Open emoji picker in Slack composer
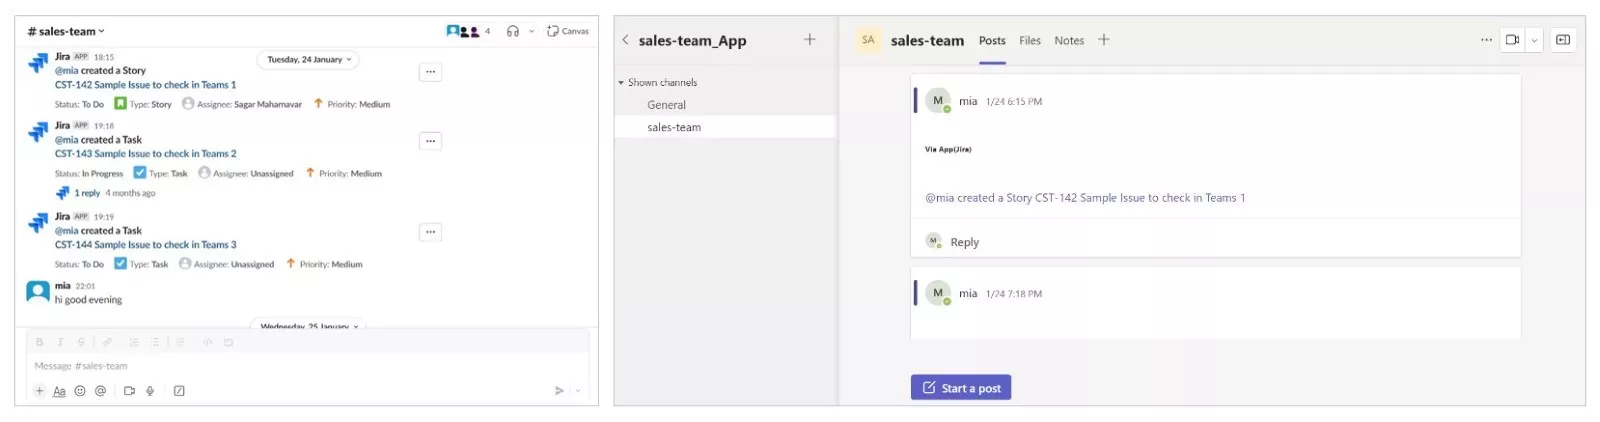The width and height of the screenshot is (1600, 422). pos(80,391)
